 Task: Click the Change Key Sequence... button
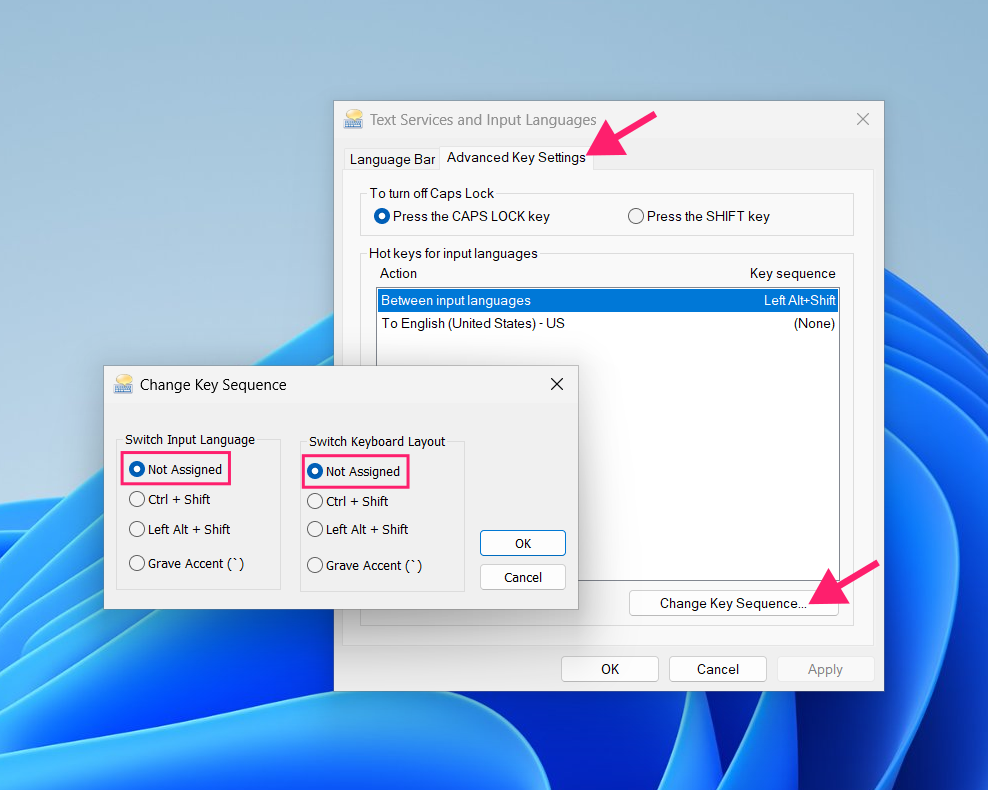click(x=733, y=604)
